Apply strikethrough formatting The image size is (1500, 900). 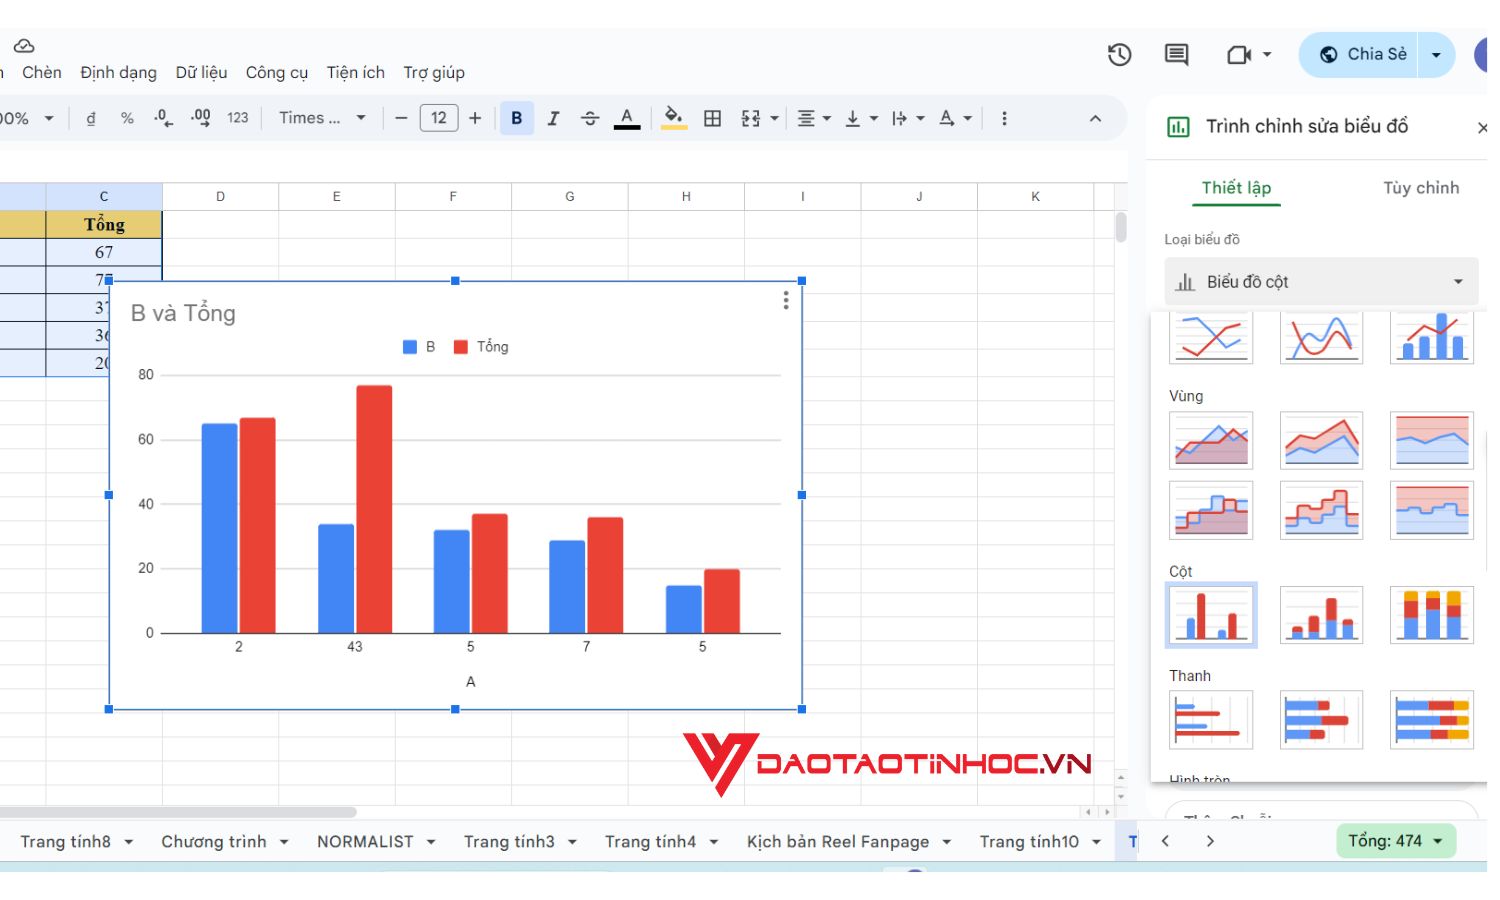point(590,118)
